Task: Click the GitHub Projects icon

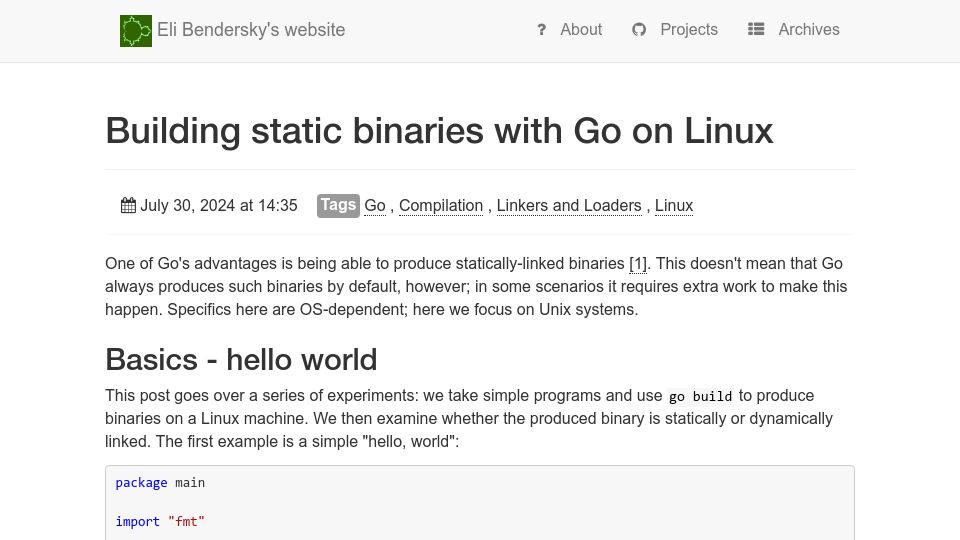Action: pos(639,29)
